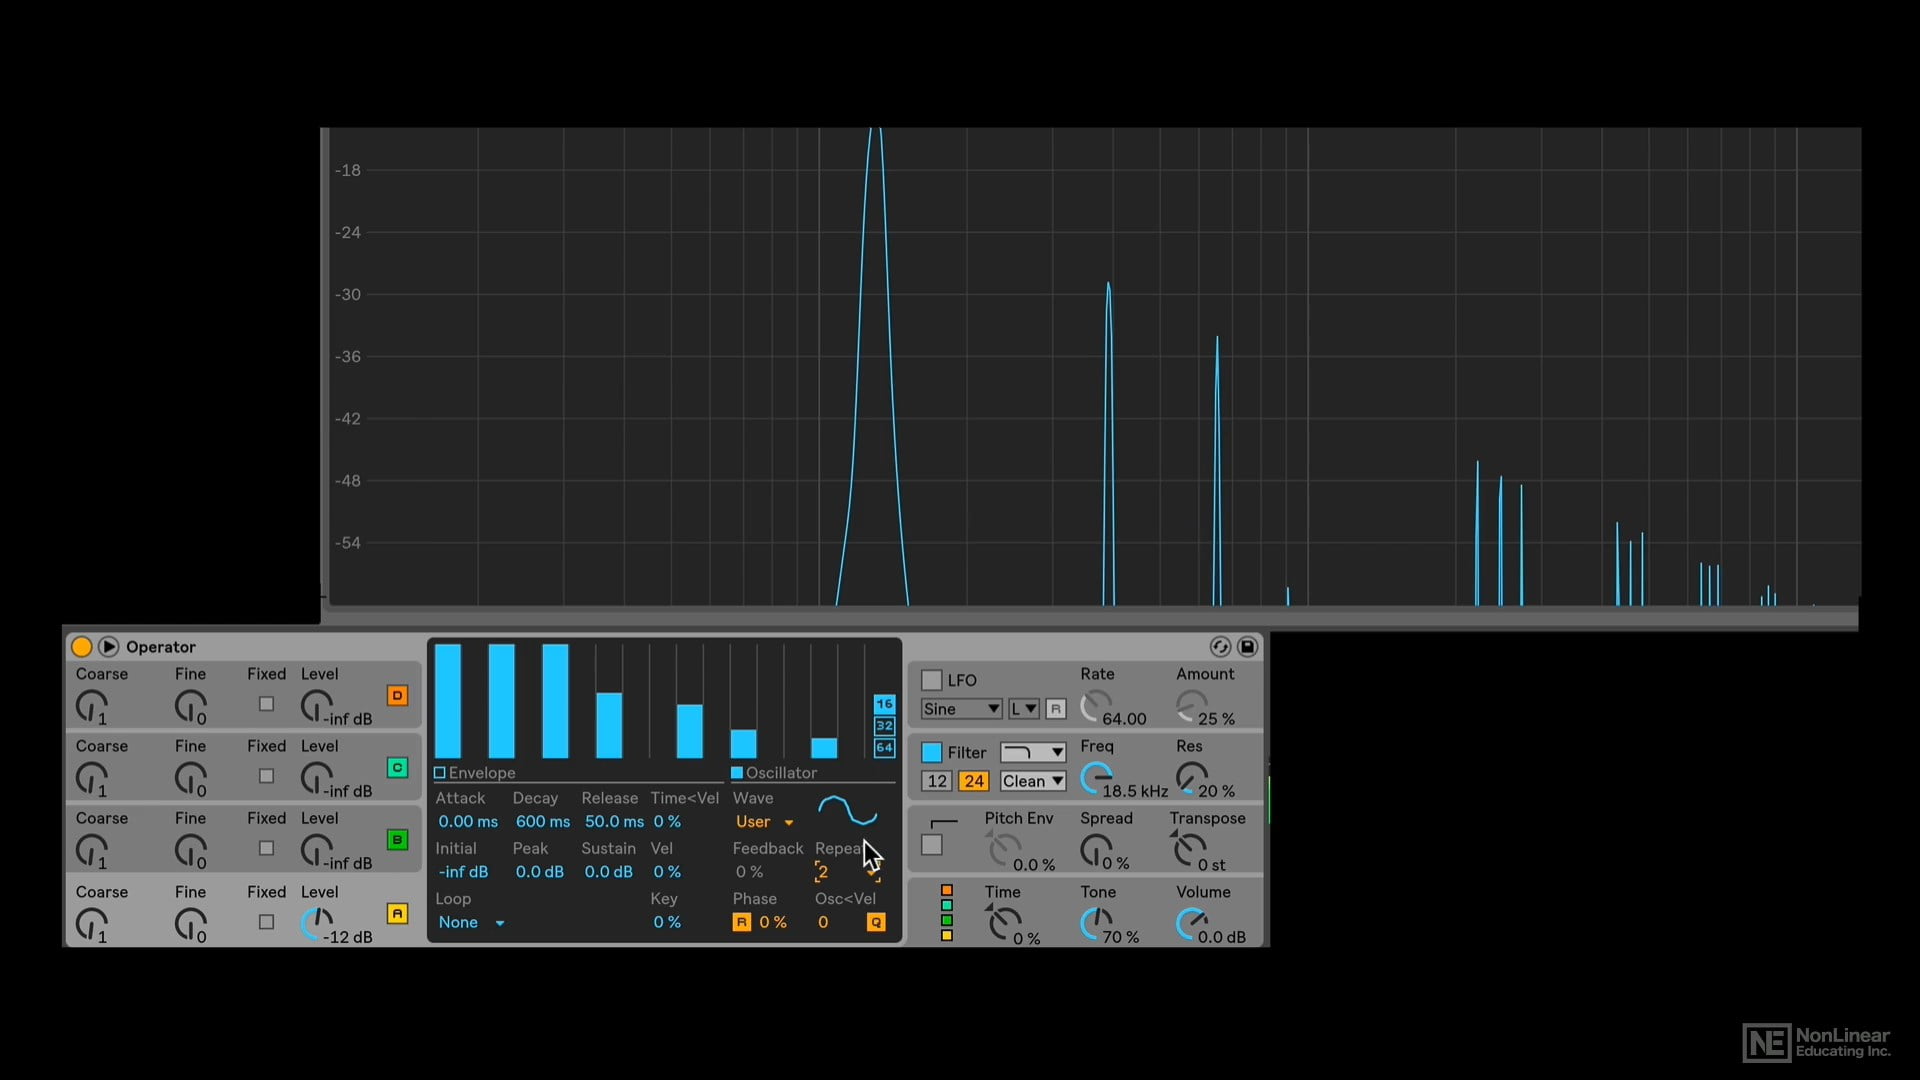Click oscillator A's Coarse knob
The width and height of the screenshot is (1920, 1080).
point(91,924)
